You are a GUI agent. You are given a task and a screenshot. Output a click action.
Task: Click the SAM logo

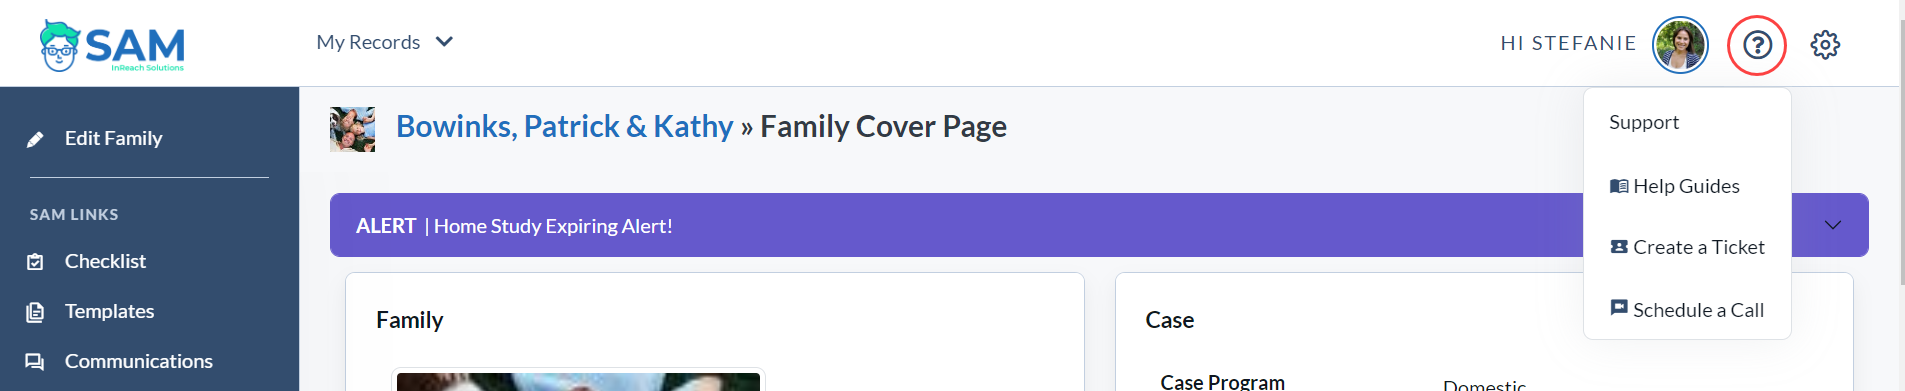tap(112, 46)
